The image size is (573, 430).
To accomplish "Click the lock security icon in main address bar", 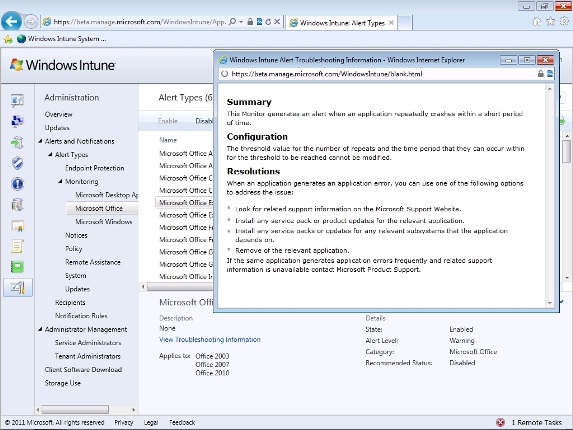I will pos(250,22).
